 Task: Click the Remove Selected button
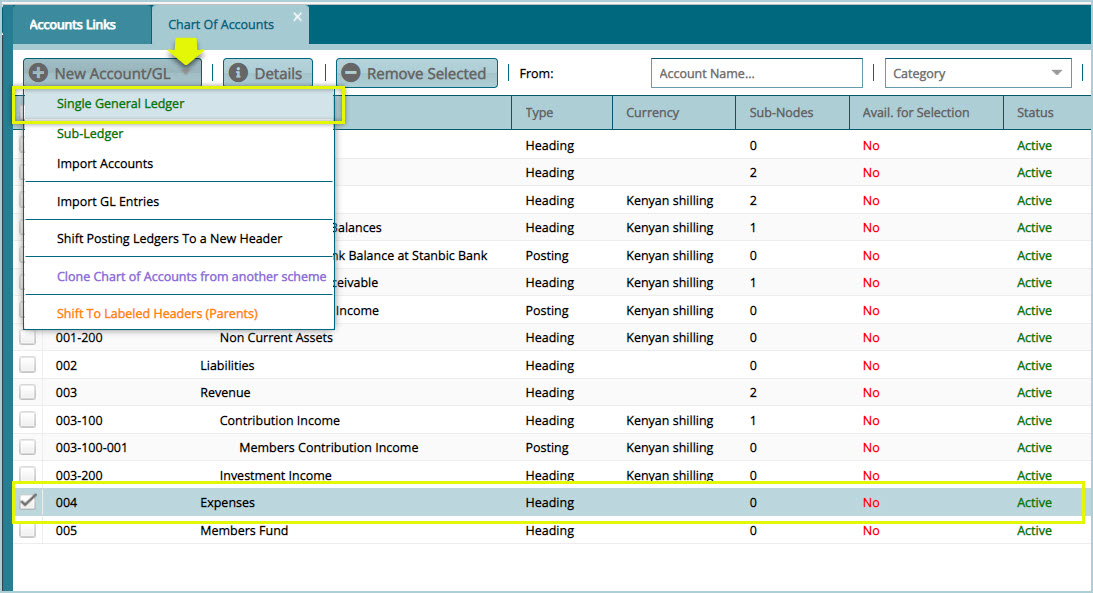tap(417, 72)
